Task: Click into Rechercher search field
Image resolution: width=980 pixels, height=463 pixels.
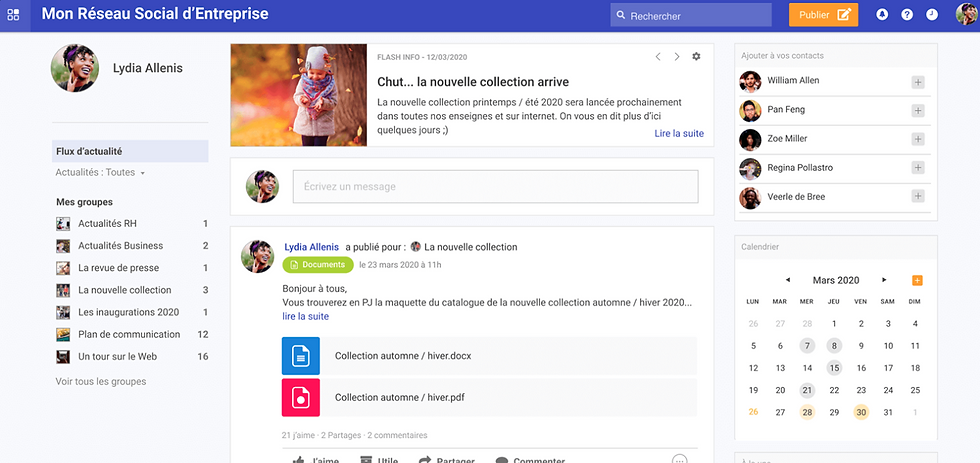Action: click(x=691, y=16)
